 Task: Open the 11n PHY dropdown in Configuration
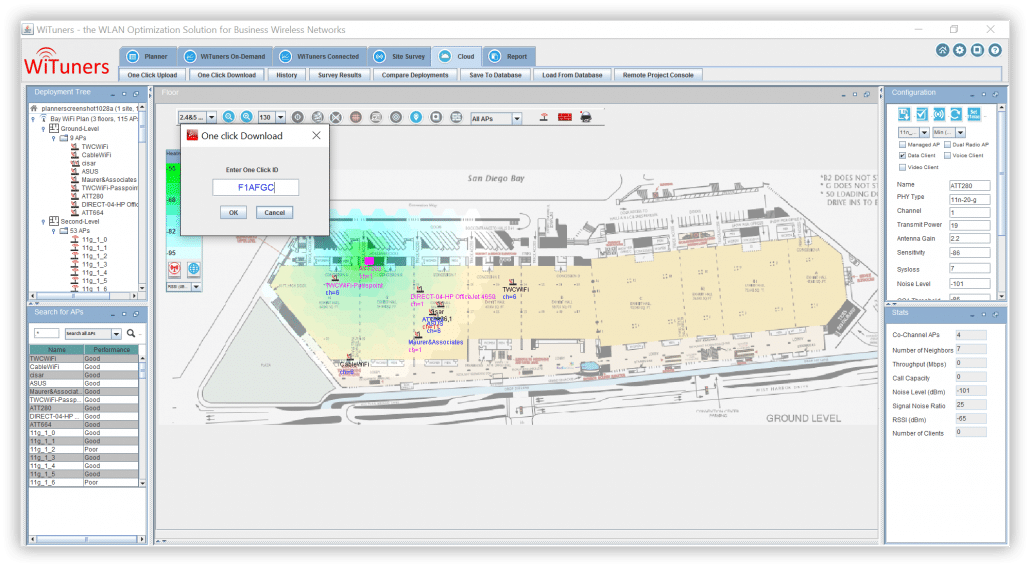point(924,133)
